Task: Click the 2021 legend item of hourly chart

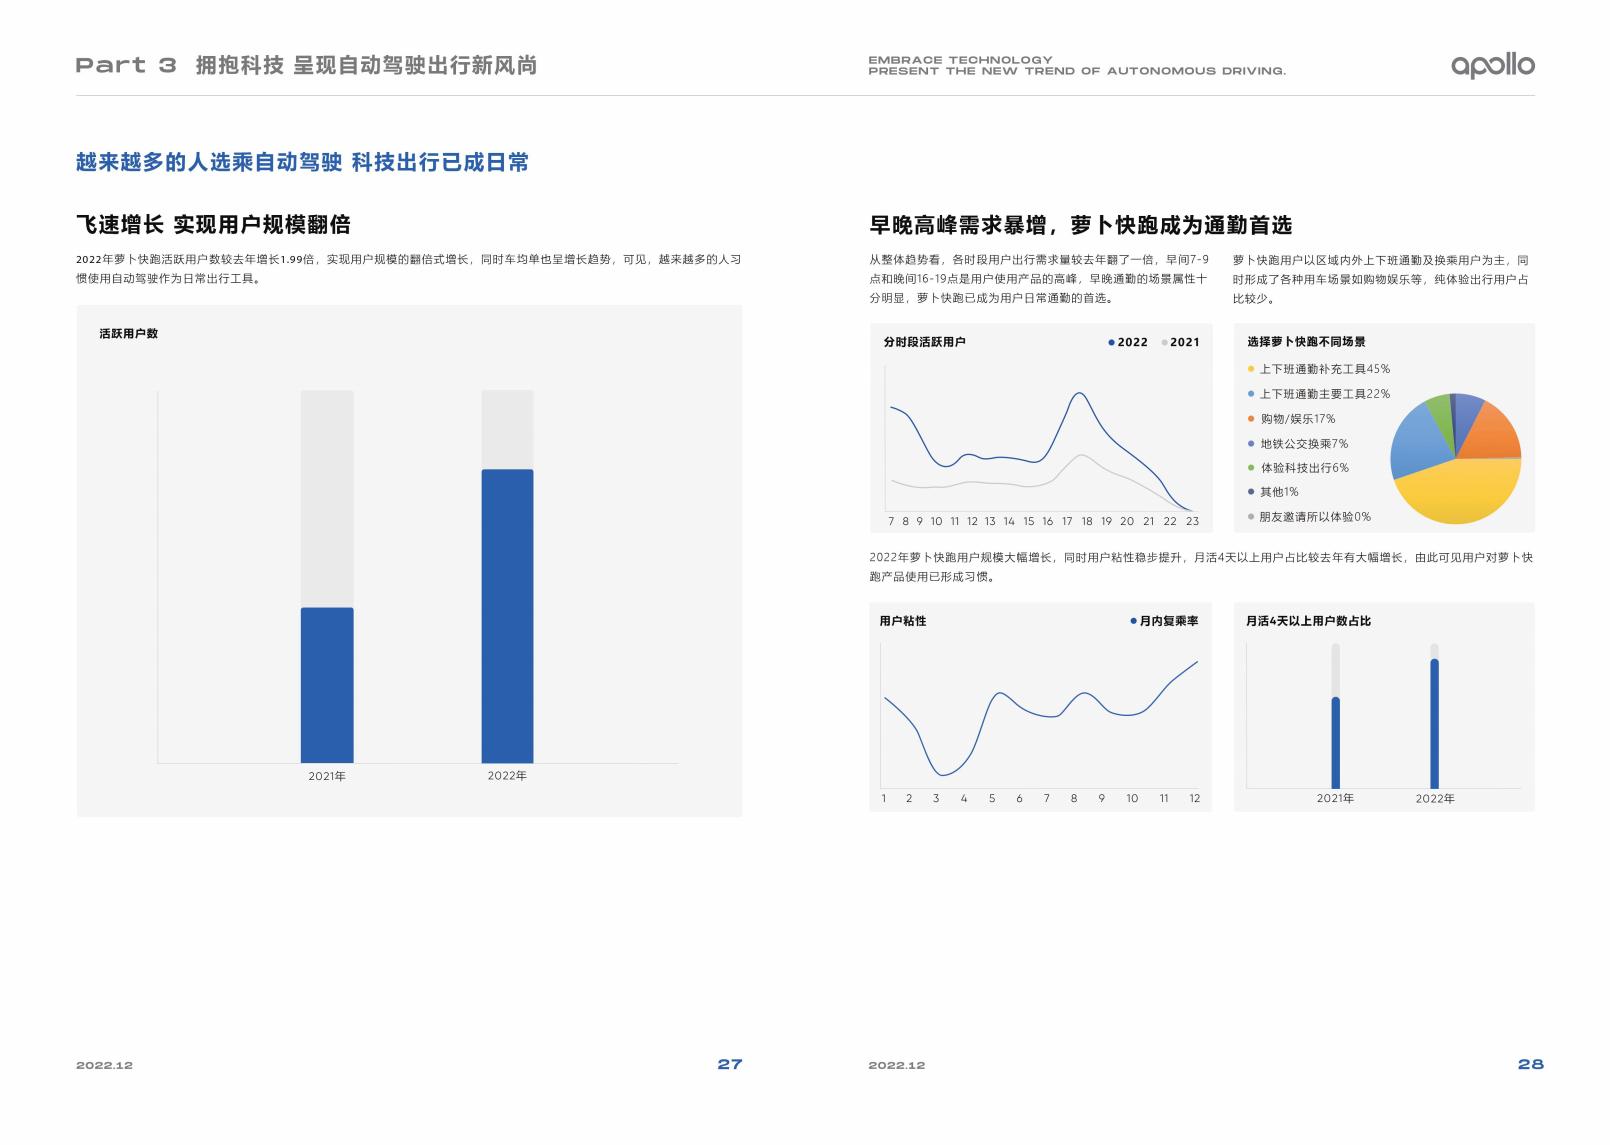Action: coord(1181,342)
